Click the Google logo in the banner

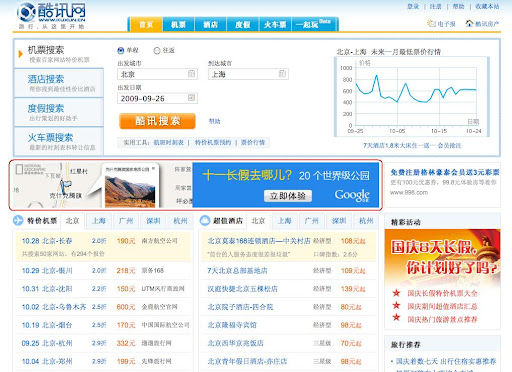tap(352, 195)
